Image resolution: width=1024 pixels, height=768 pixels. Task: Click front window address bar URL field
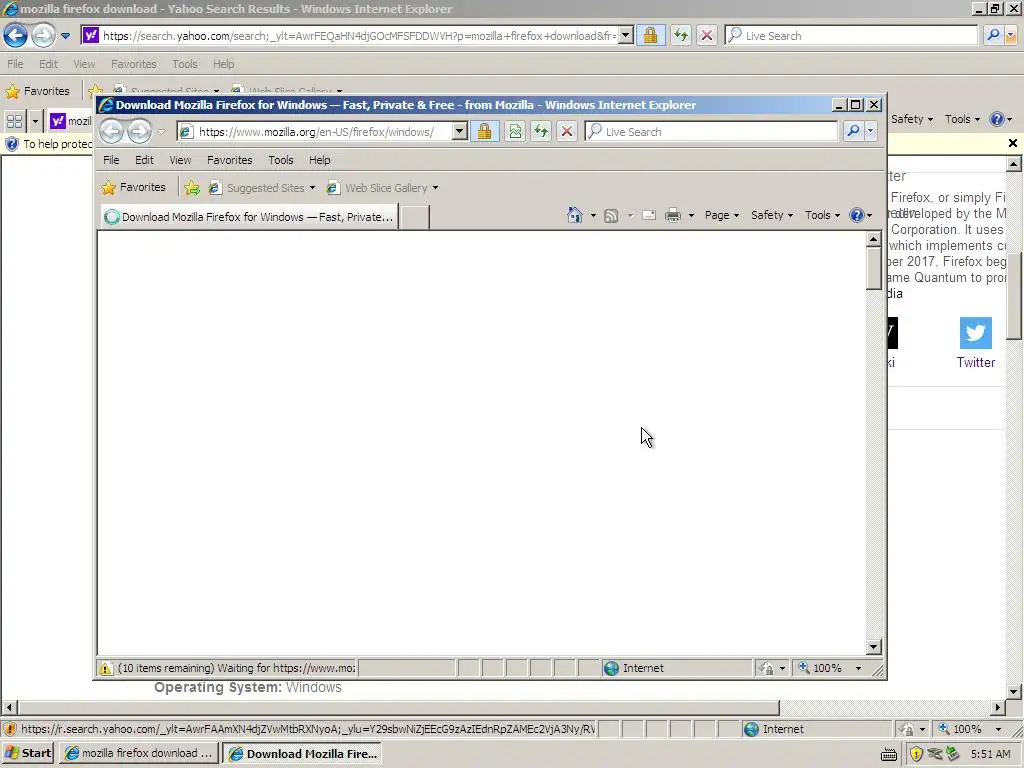tap(315, 132)
